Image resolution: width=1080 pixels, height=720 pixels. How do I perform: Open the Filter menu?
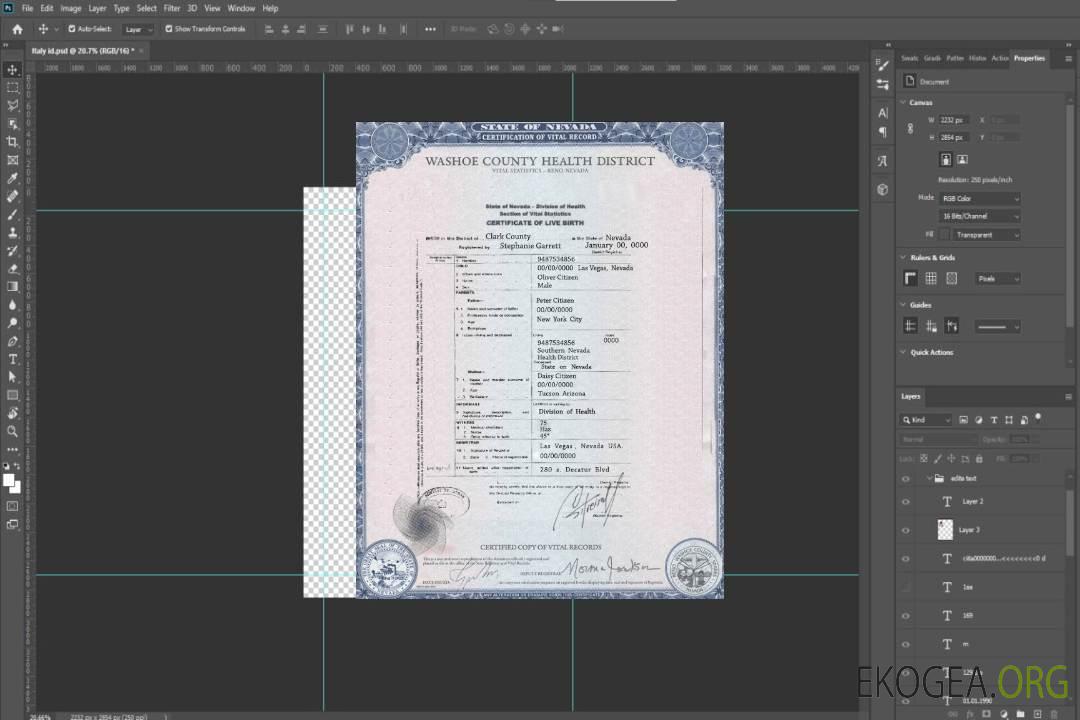tap(172, 8)
